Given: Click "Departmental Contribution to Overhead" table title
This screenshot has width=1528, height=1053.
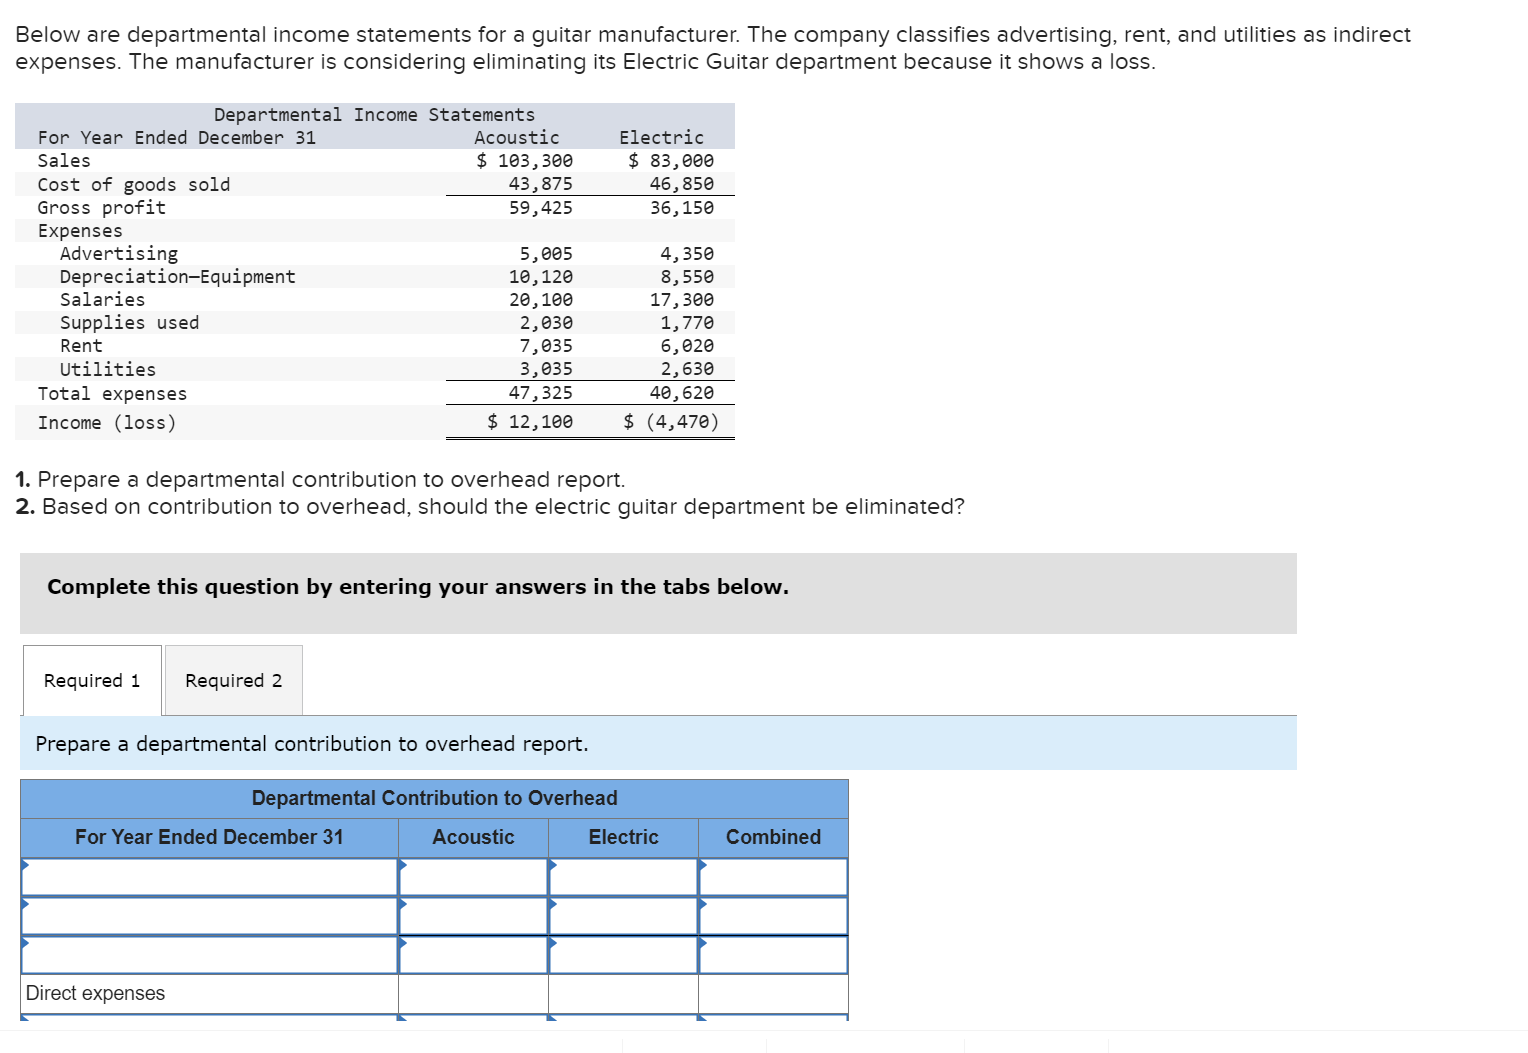Looking at the screenshot, I should pyautogui.click(x=435, y=798).
